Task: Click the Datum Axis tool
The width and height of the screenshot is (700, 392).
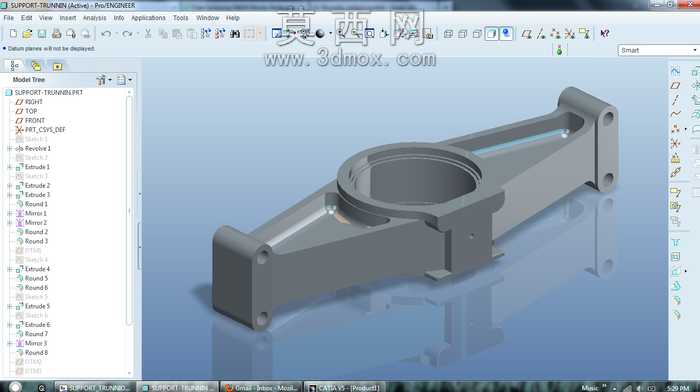Action: pos(675,100)
